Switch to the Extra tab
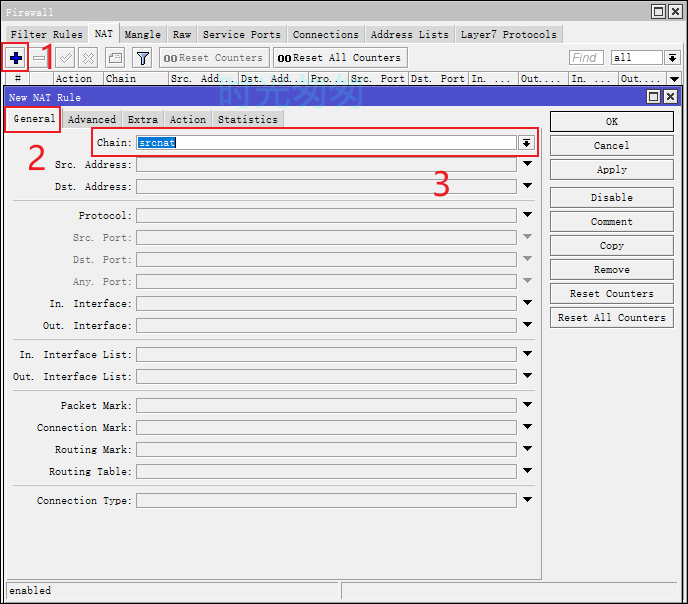 click(143, 119)
